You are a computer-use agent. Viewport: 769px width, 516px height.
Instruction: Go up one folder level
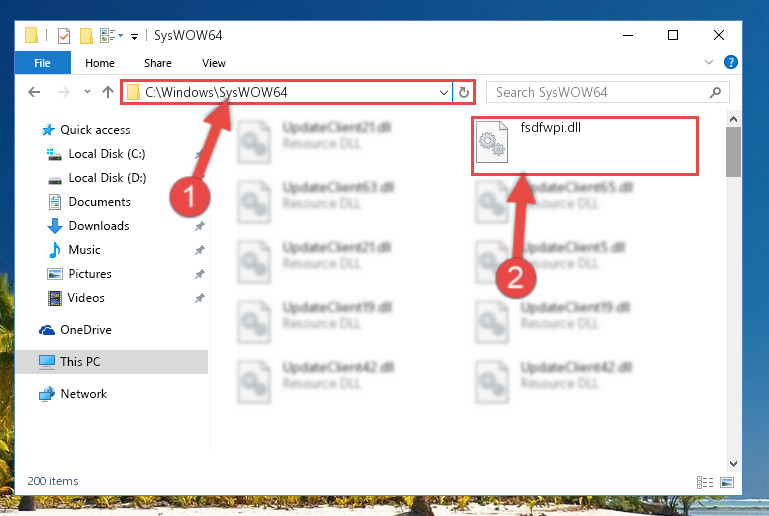(x=108, y=92)
